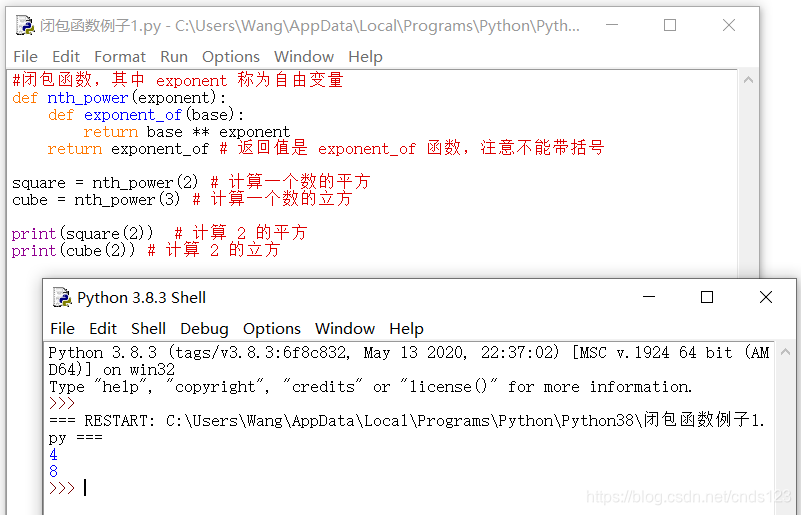The width and height of the screenshot is (801, 515).
Task: Click the output value 8 in Shell
Action: click(x=54, y=471)
